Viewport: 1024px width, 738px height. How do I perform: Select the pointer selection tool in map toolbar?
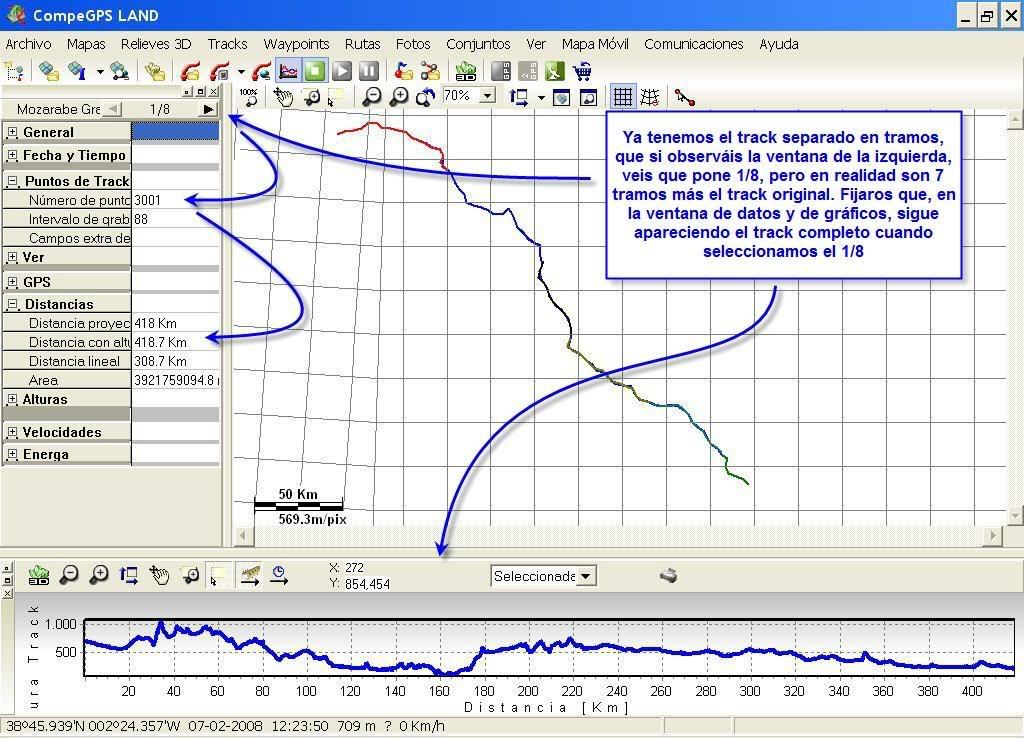pos(335,97)
